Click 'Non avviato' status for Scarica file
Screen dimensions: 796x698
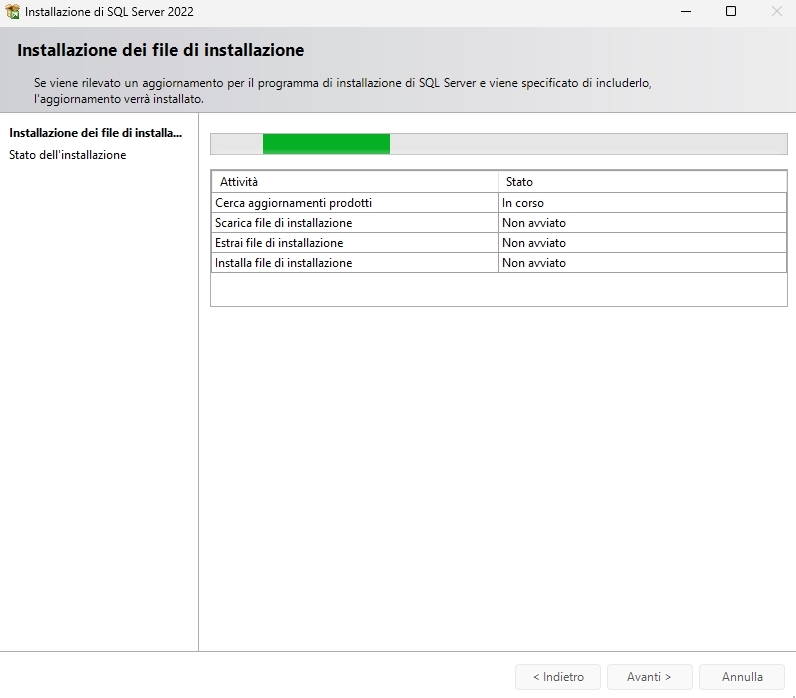pos(643,223)
